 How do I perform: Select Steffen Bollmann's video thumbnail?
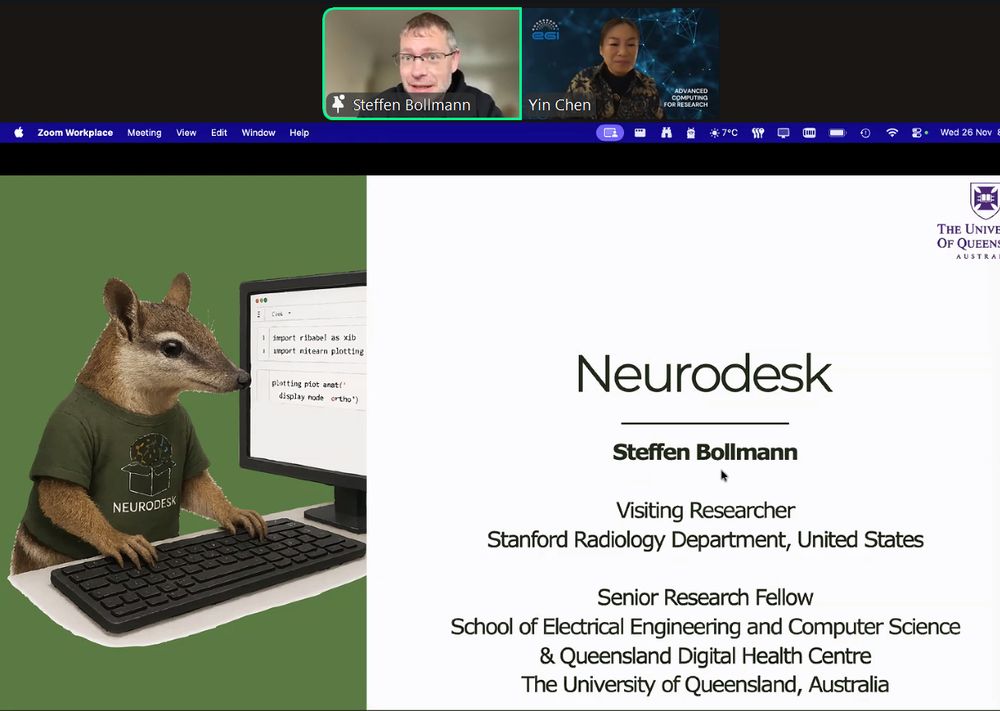pos(422,64)
